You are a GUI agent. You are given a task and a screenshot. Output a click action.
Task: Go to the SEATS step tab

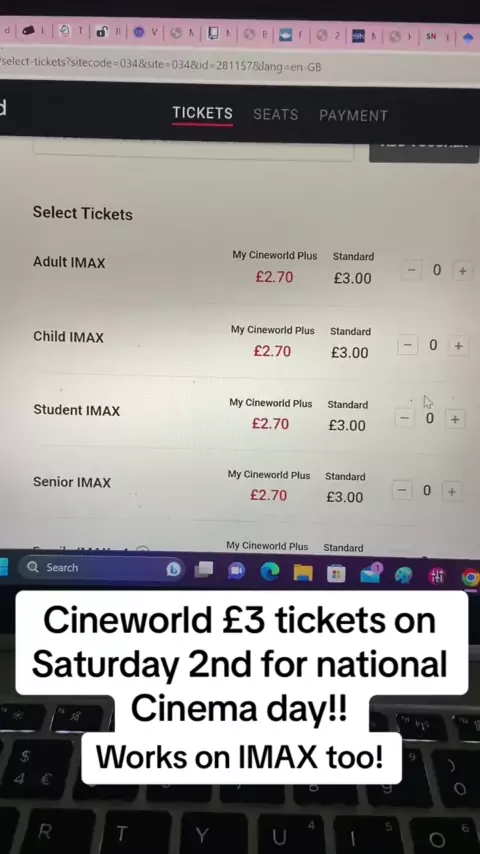pos(276,114)
